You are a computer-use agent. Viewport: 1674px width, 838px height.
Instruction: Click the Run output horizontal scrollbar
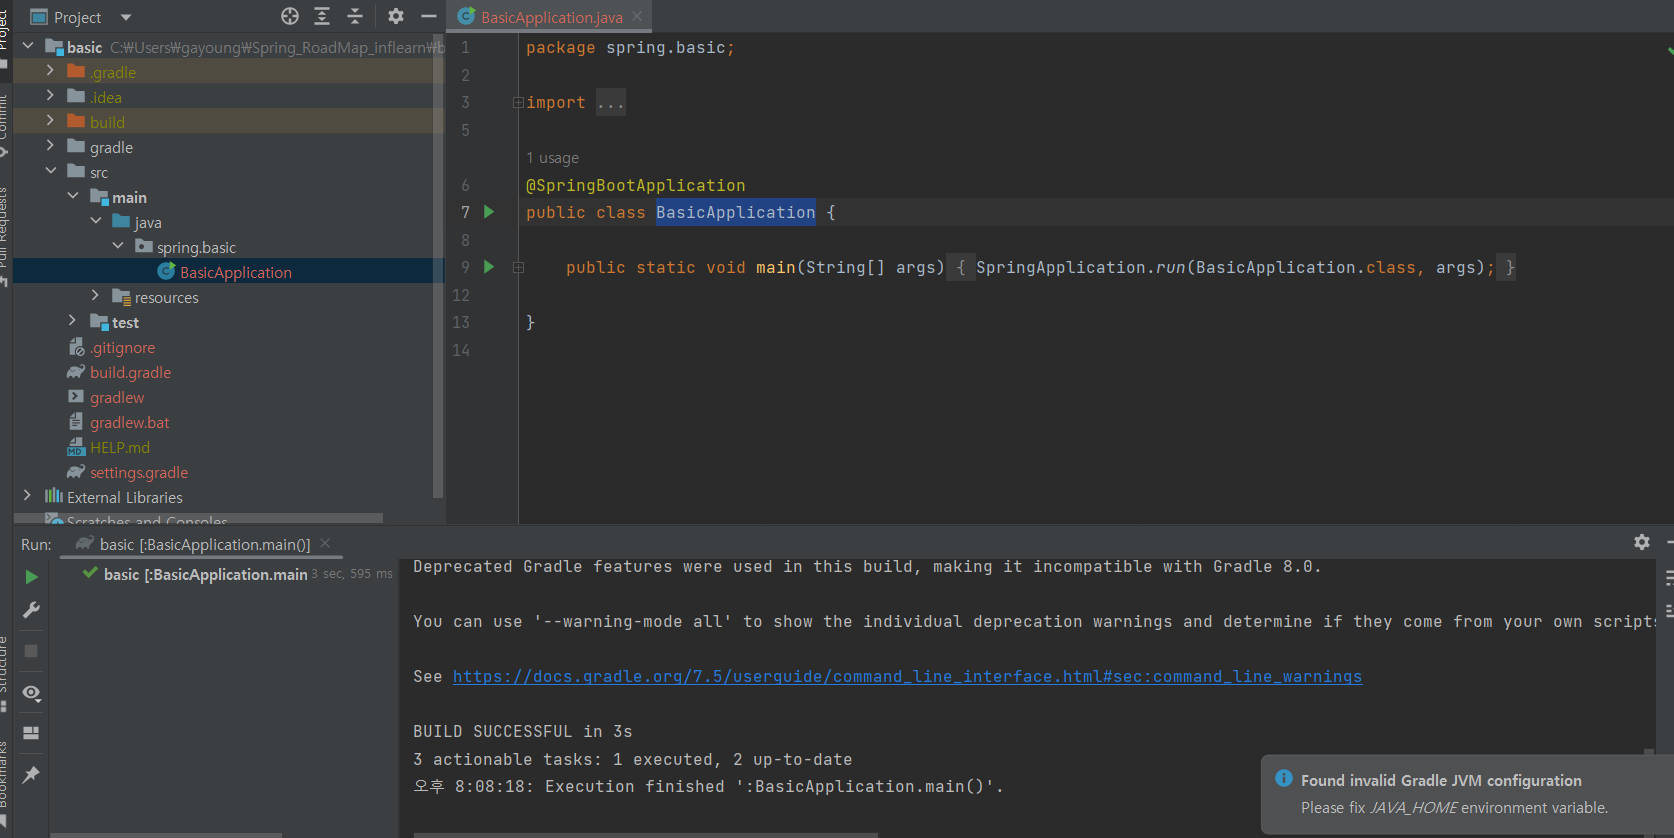645,835
